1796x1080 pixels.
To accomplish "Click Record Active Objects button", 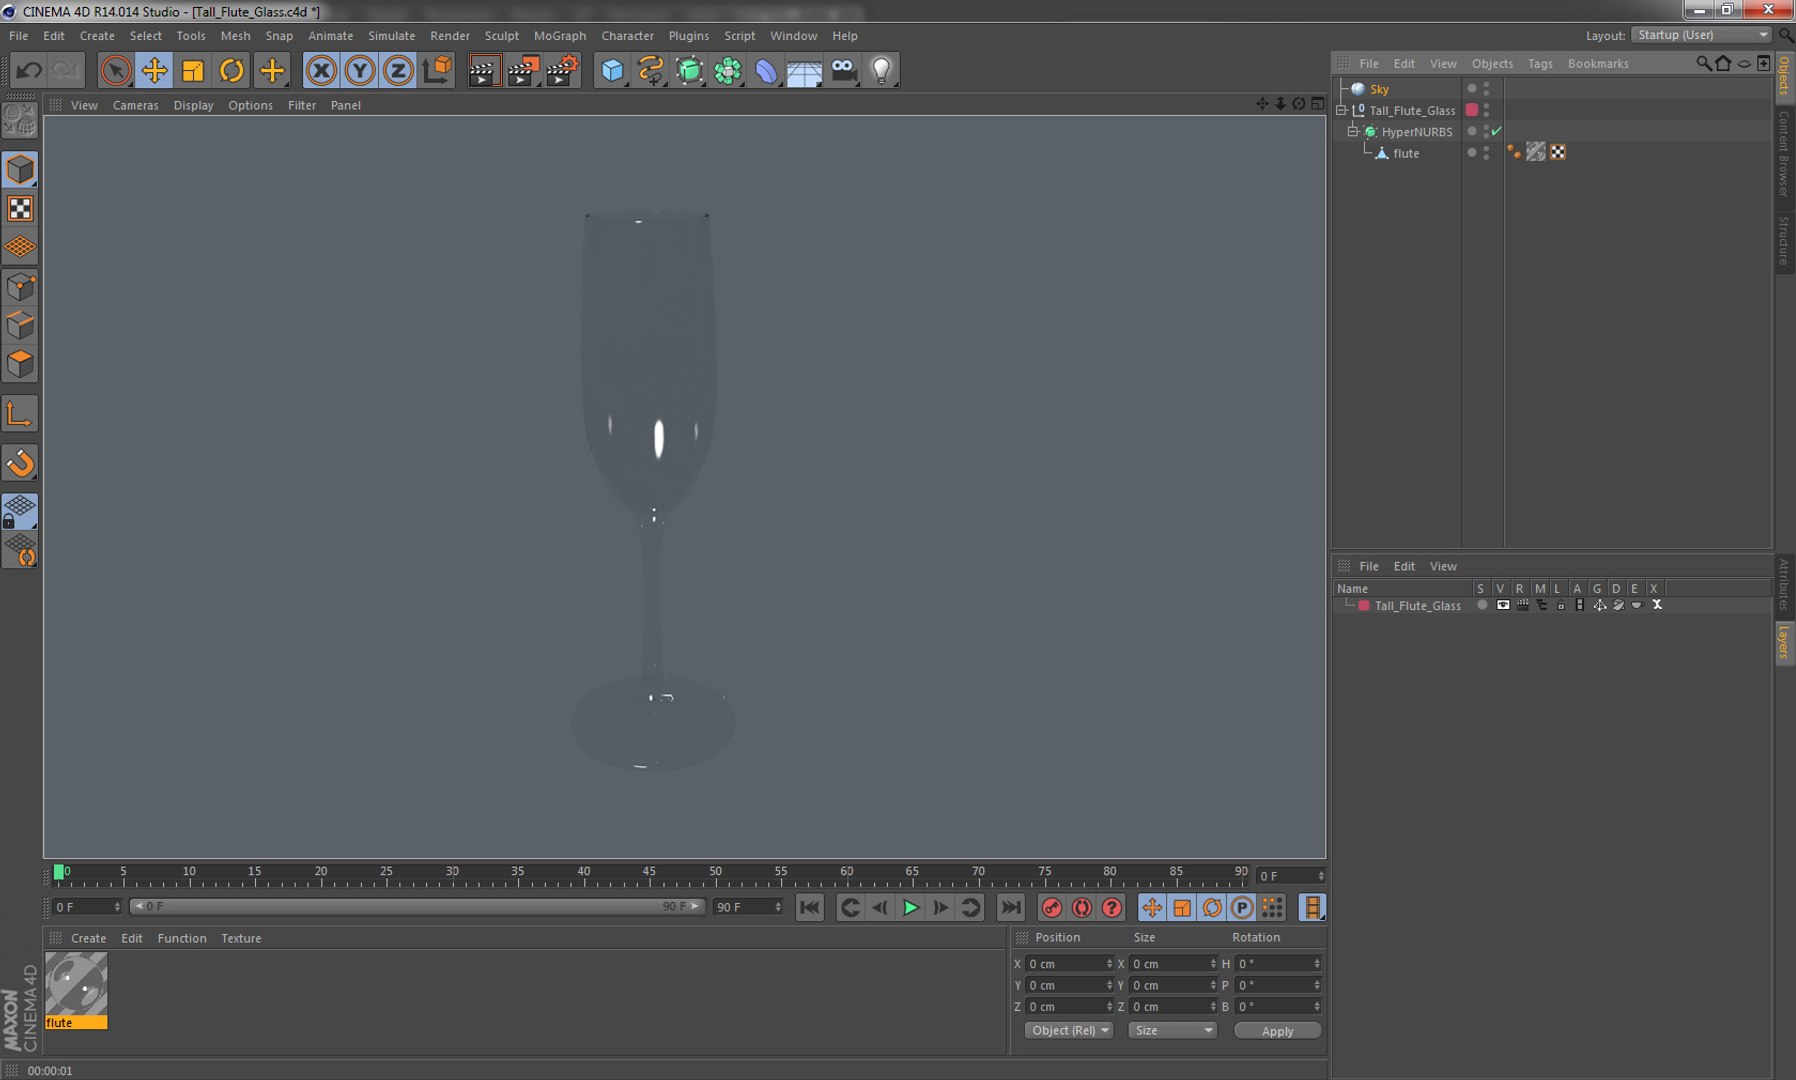I will (x=1052, y=907).
